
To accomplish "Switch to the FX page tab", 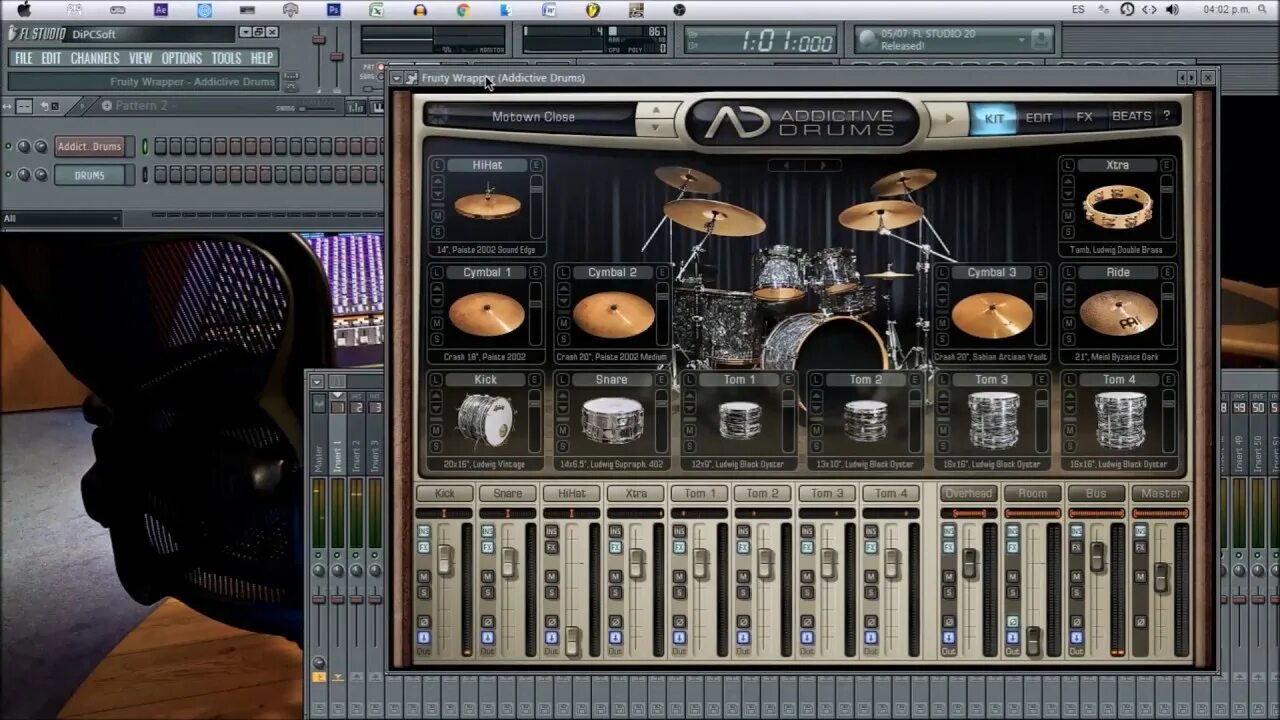I will click(x=1084, y=117).
